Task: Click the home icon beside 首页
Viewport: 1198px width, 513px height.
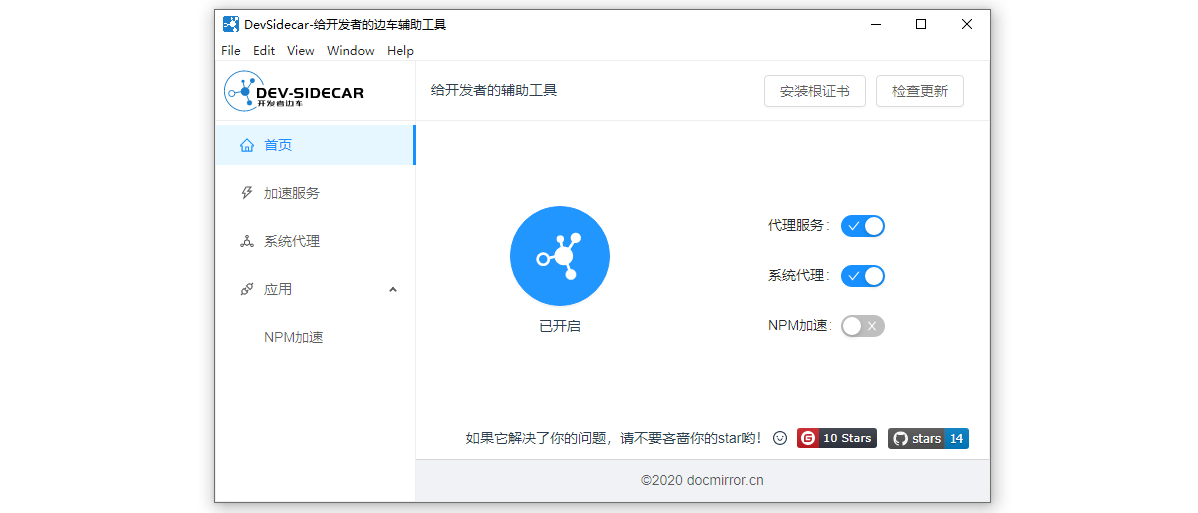Action: click(x=247, y=145)
